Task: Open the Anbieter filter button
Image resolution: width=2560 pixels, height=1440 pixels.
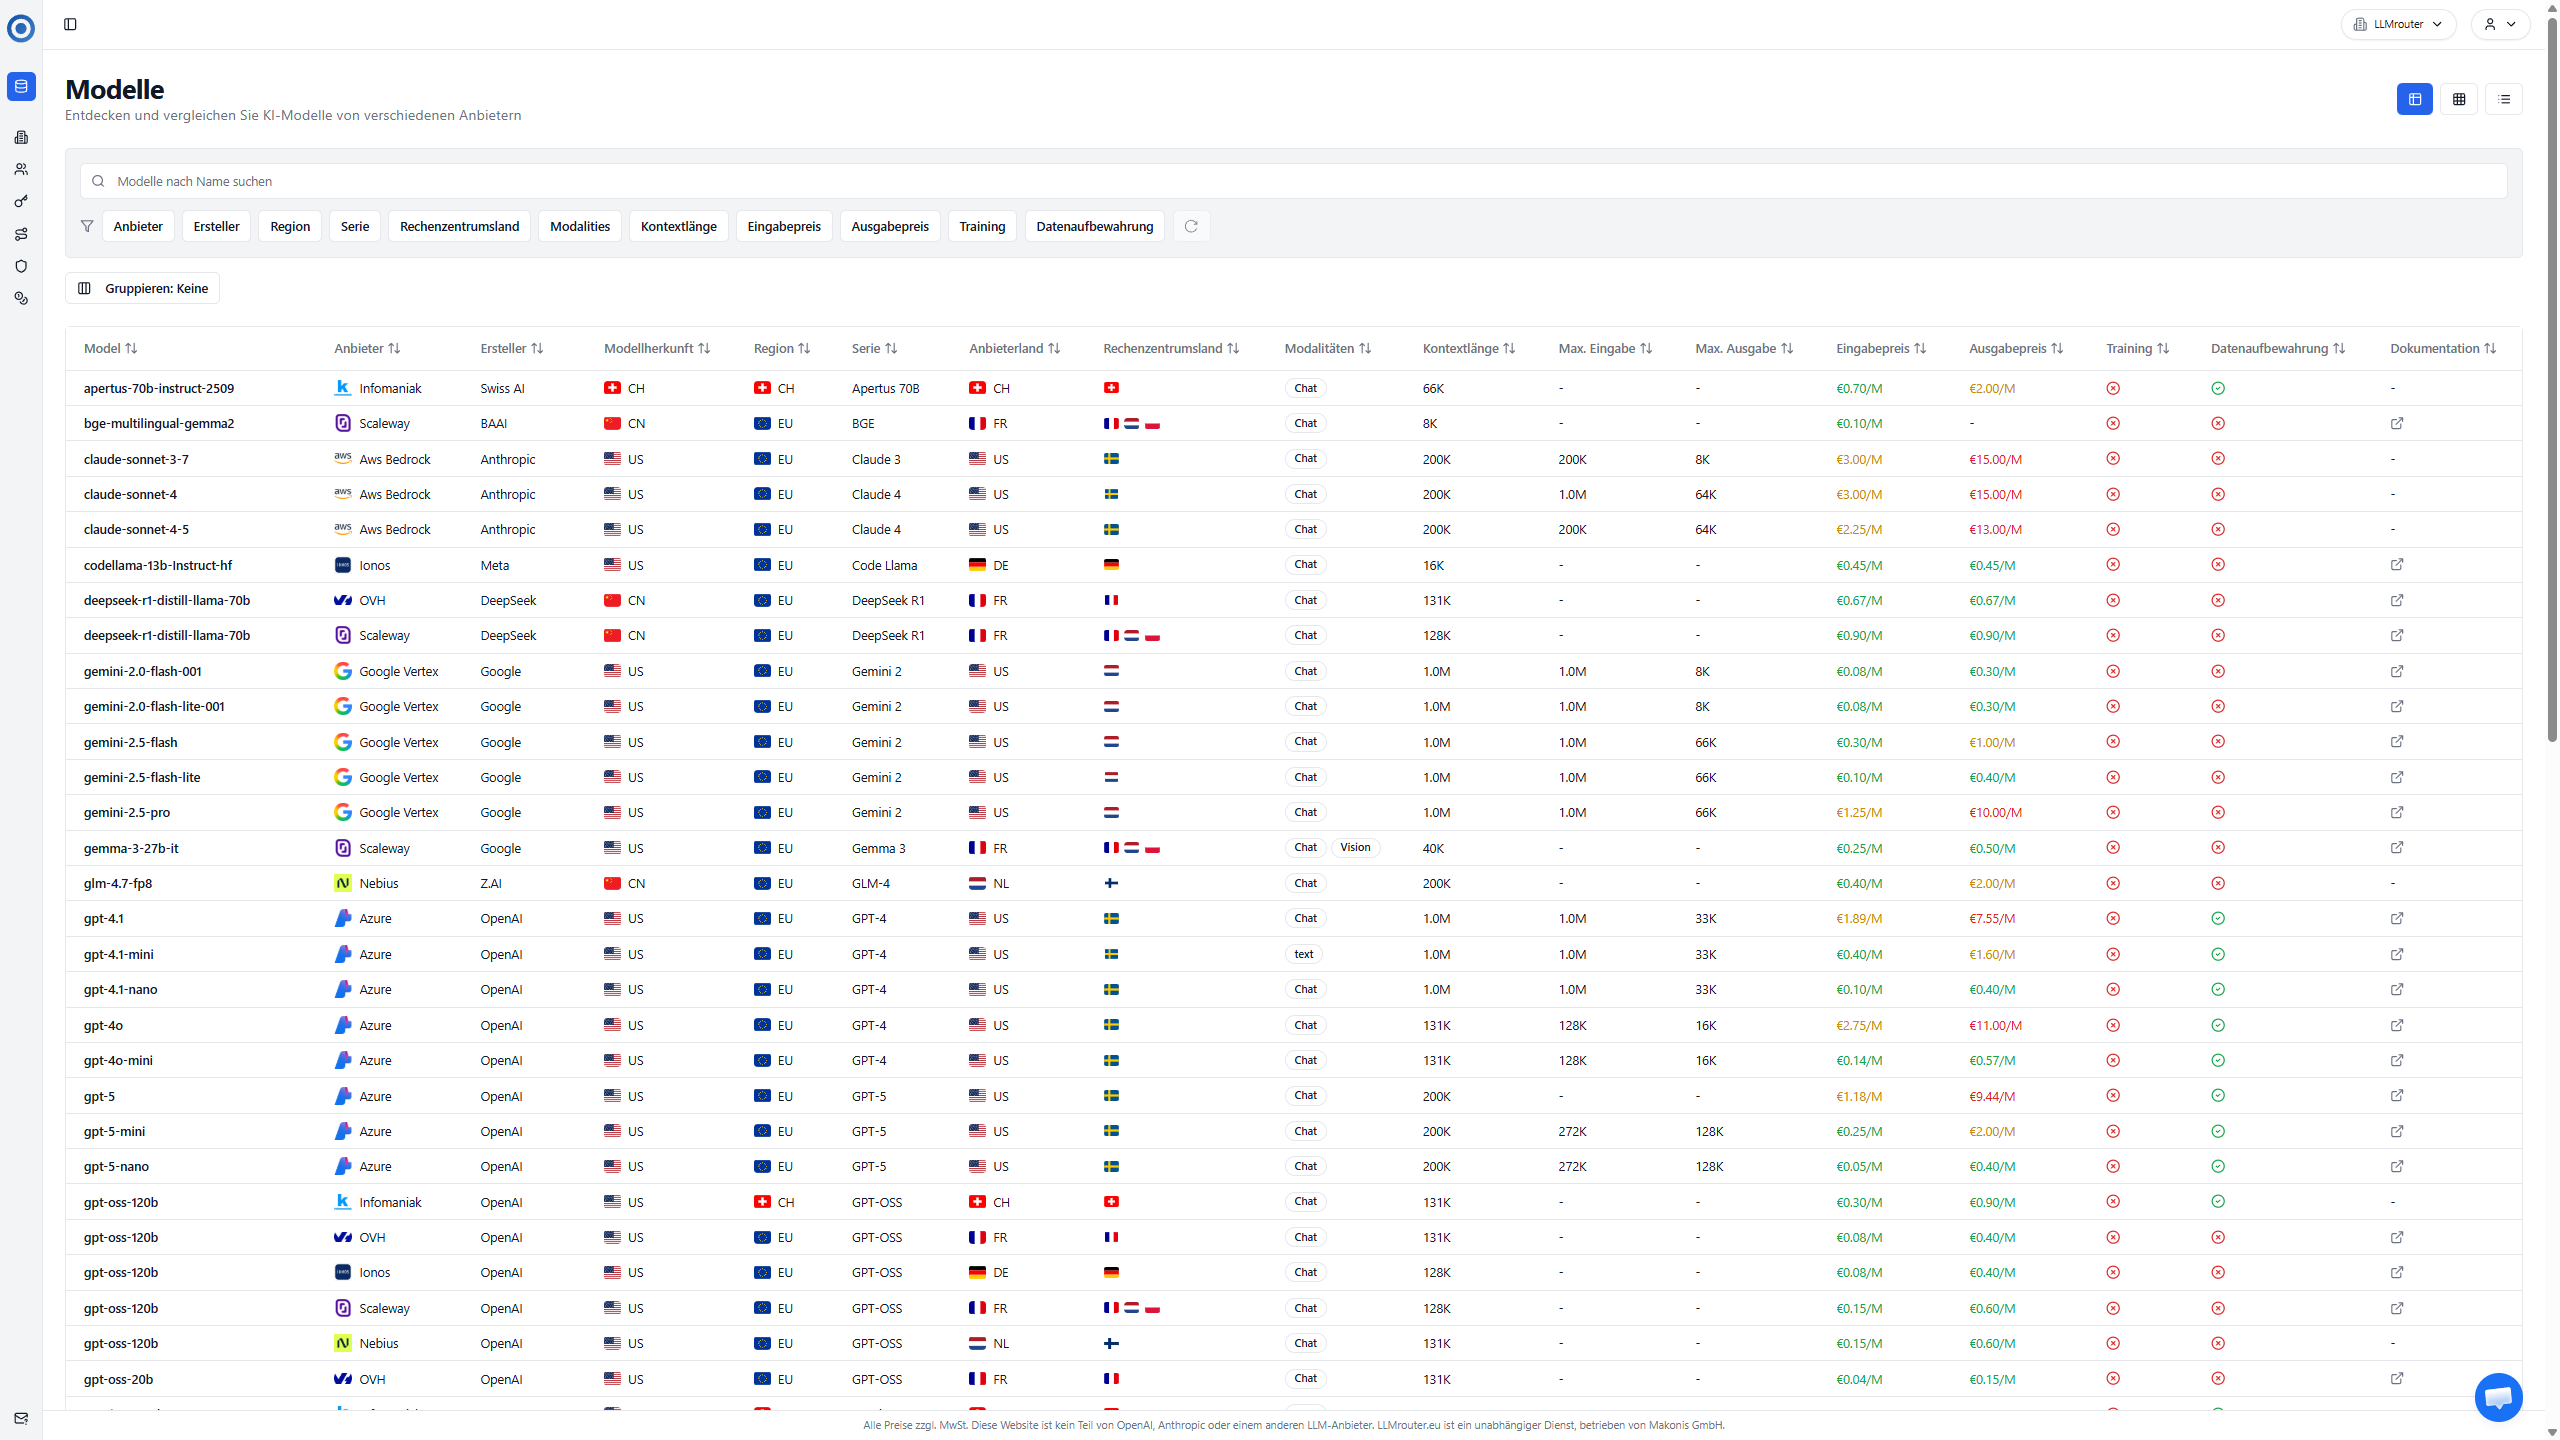Action: 138,226
